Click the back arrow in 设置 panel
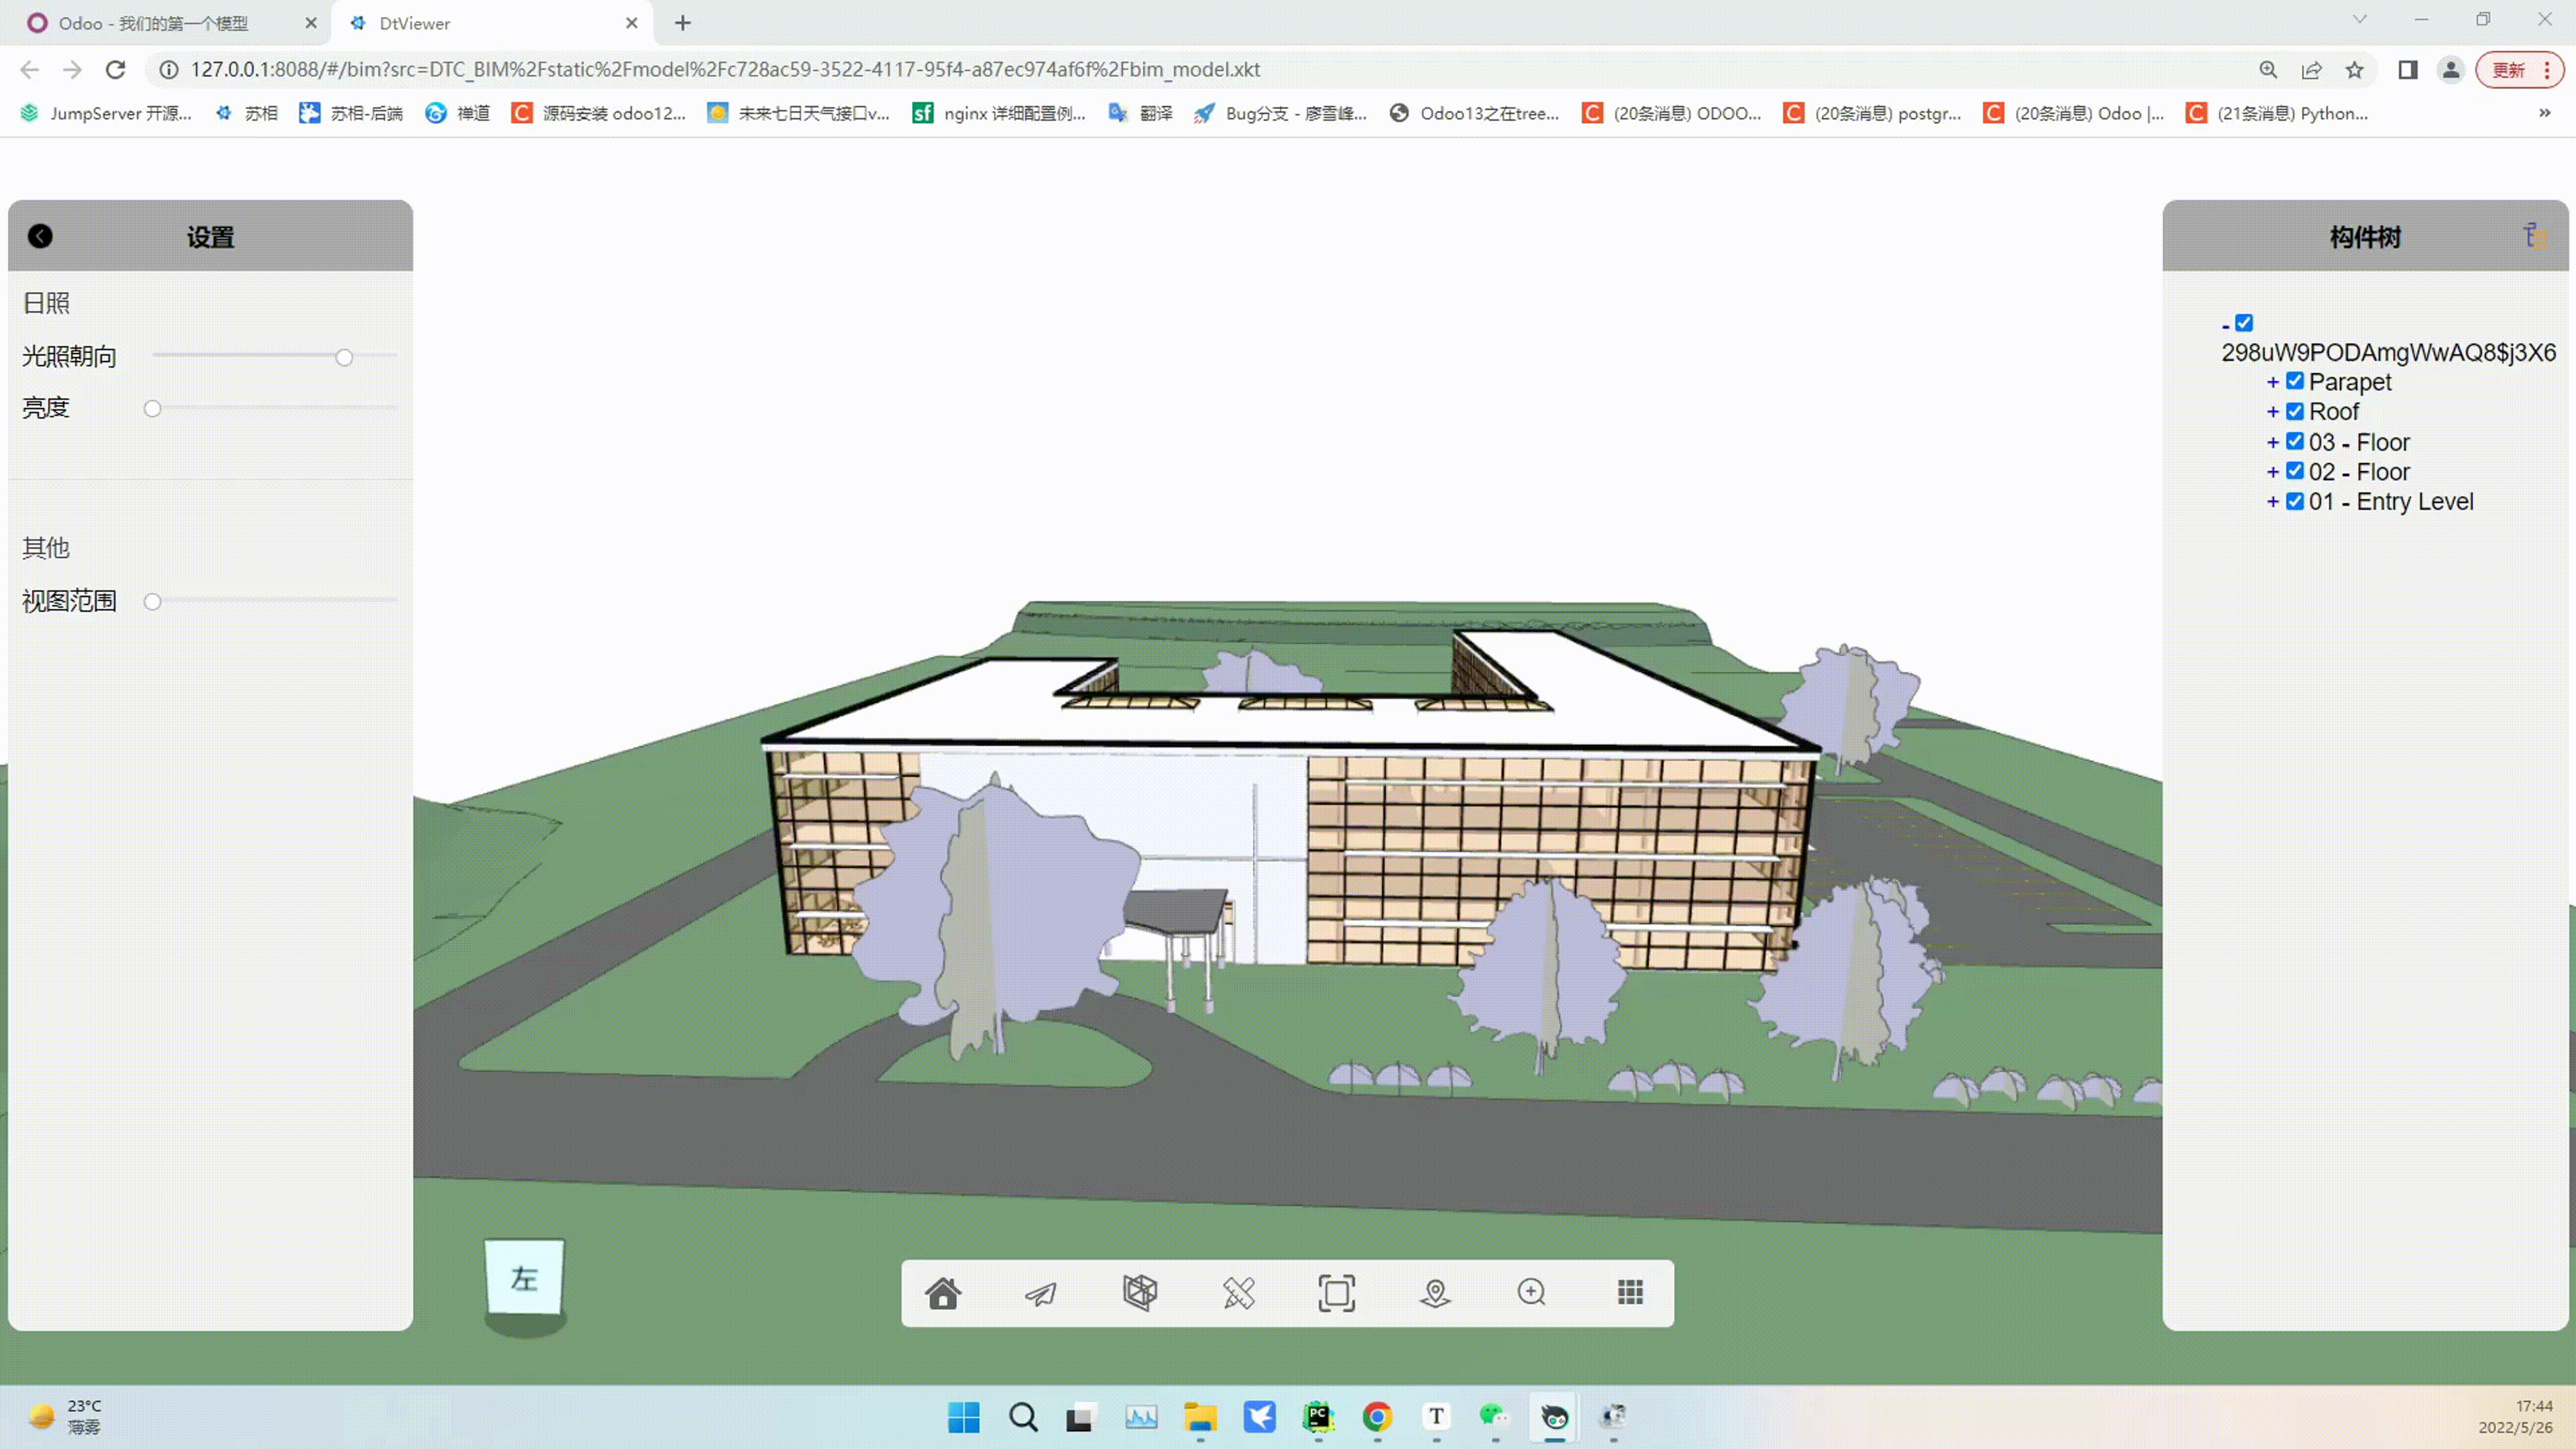The width and height of the screenshot is (2576, 1449). pos(40,236)
